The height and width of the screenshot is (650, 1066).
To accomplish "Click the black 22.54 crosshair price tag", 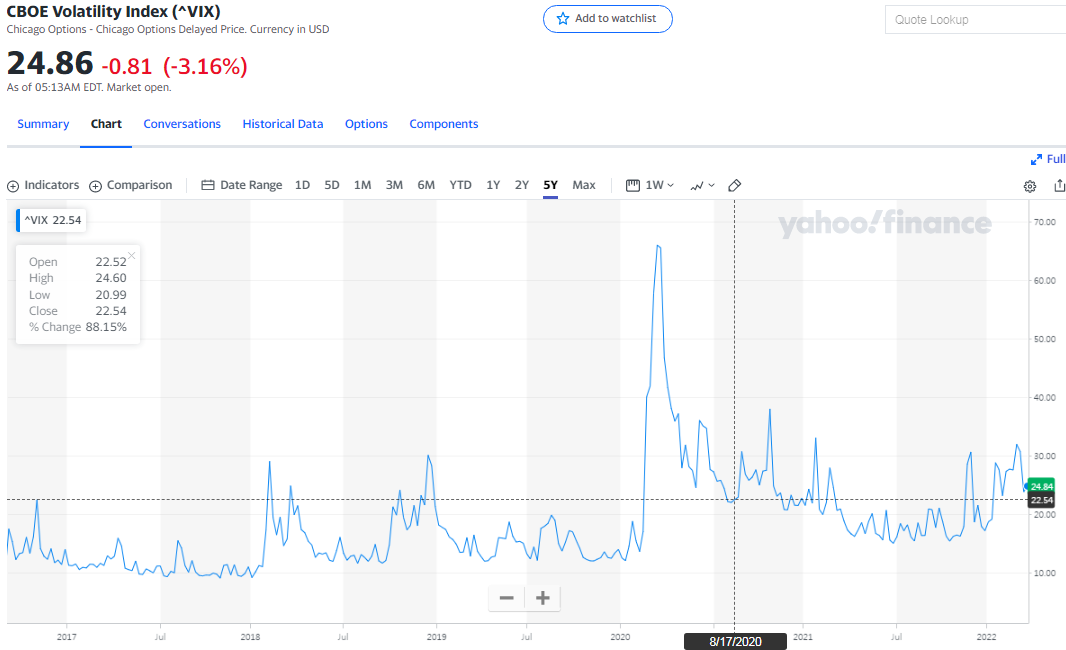I will coord(1042,500).
